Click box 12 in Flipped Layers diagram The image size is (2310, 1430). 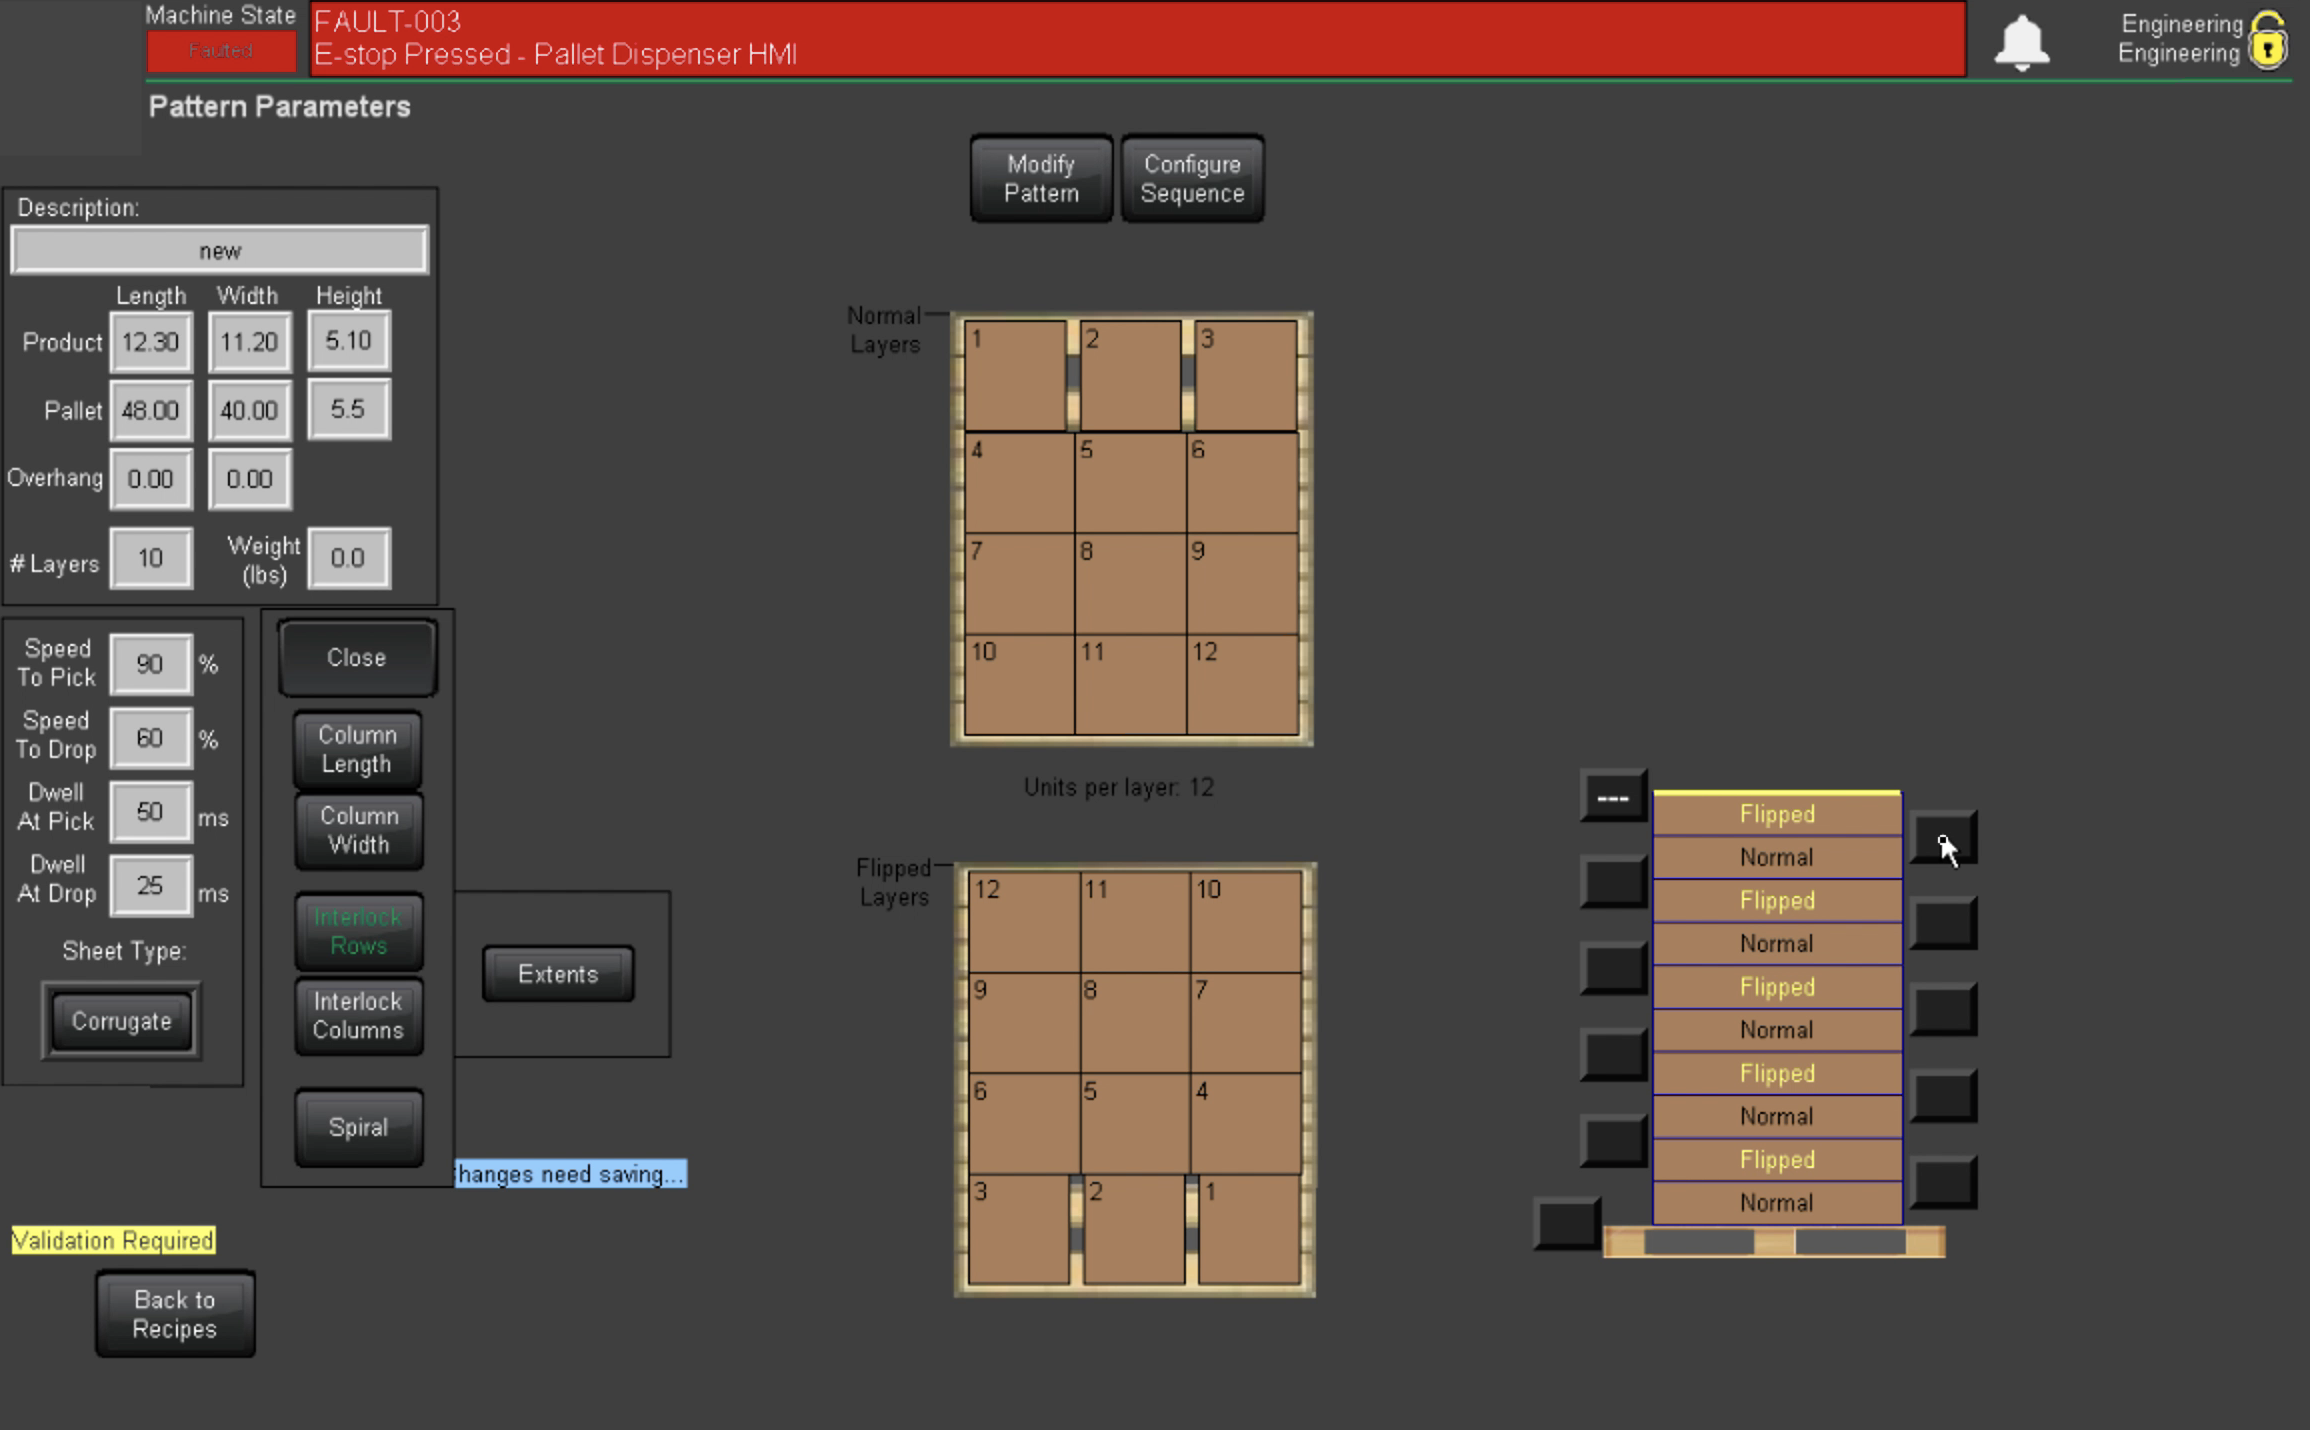pos(1023,921)
